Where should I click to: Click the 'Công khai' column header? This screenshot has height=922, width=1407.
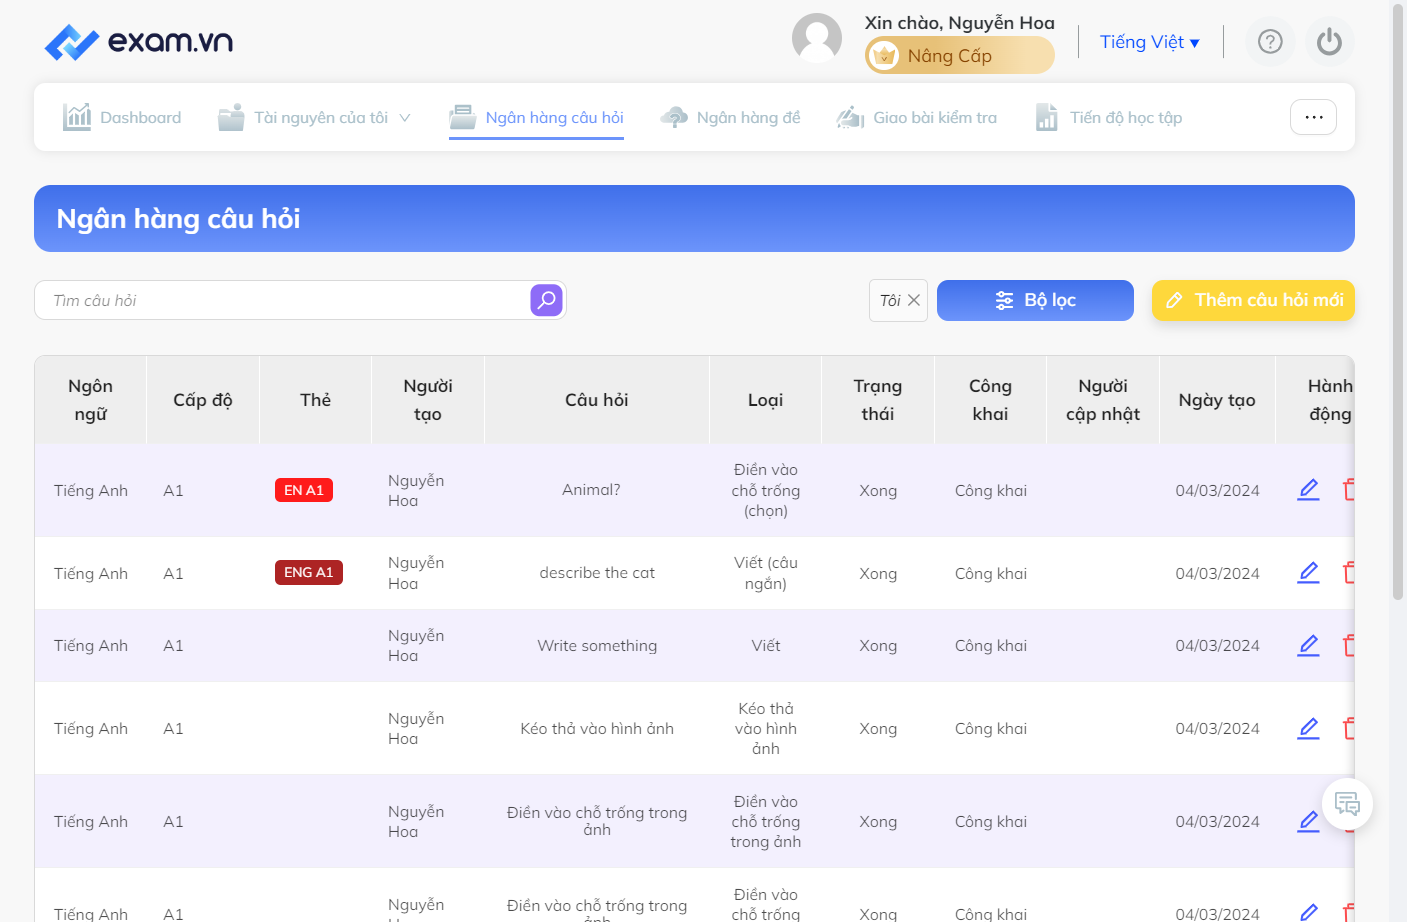pyautogui.click(x=990, y=400)
